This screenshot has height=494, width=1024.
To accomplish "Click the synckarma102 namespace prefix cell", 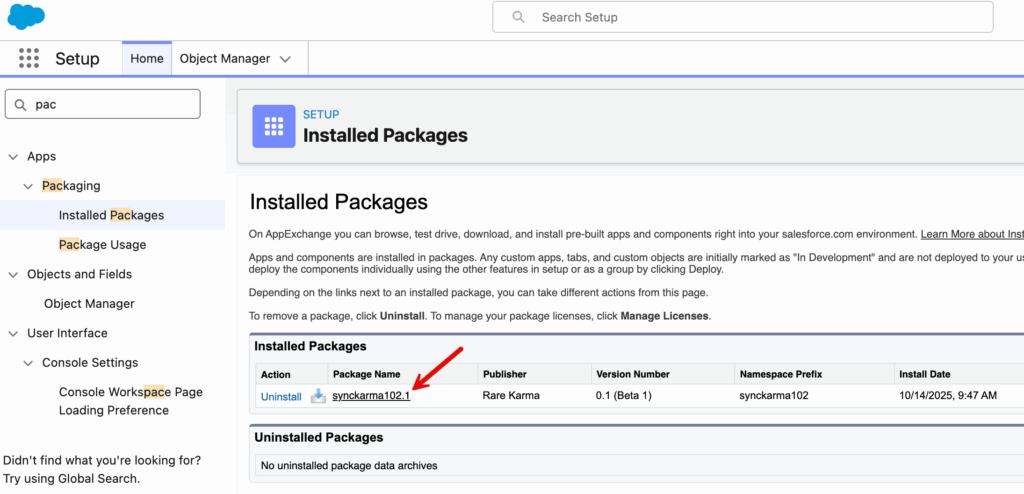I will pos(774,395).
